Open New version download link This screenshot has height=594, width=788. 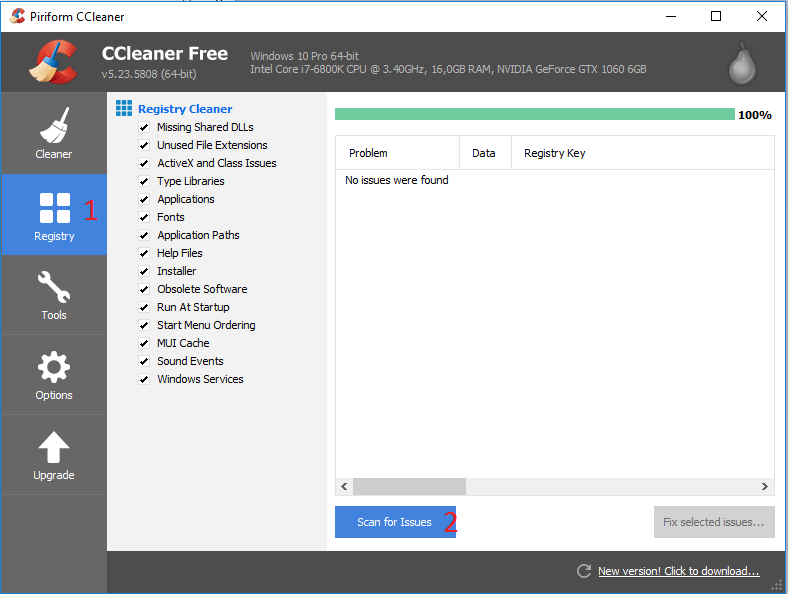coord(678,571)
